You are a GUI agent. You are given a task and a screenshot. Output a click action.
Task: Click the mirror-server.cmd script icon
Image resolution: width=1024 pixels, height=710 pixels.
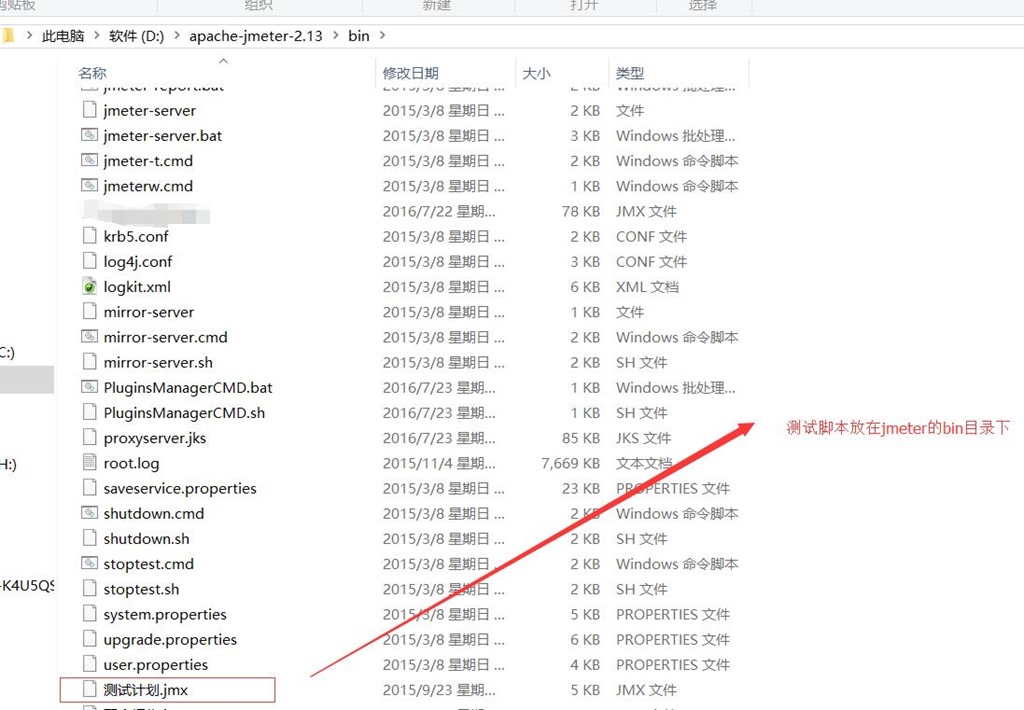[x=89, y=336]
